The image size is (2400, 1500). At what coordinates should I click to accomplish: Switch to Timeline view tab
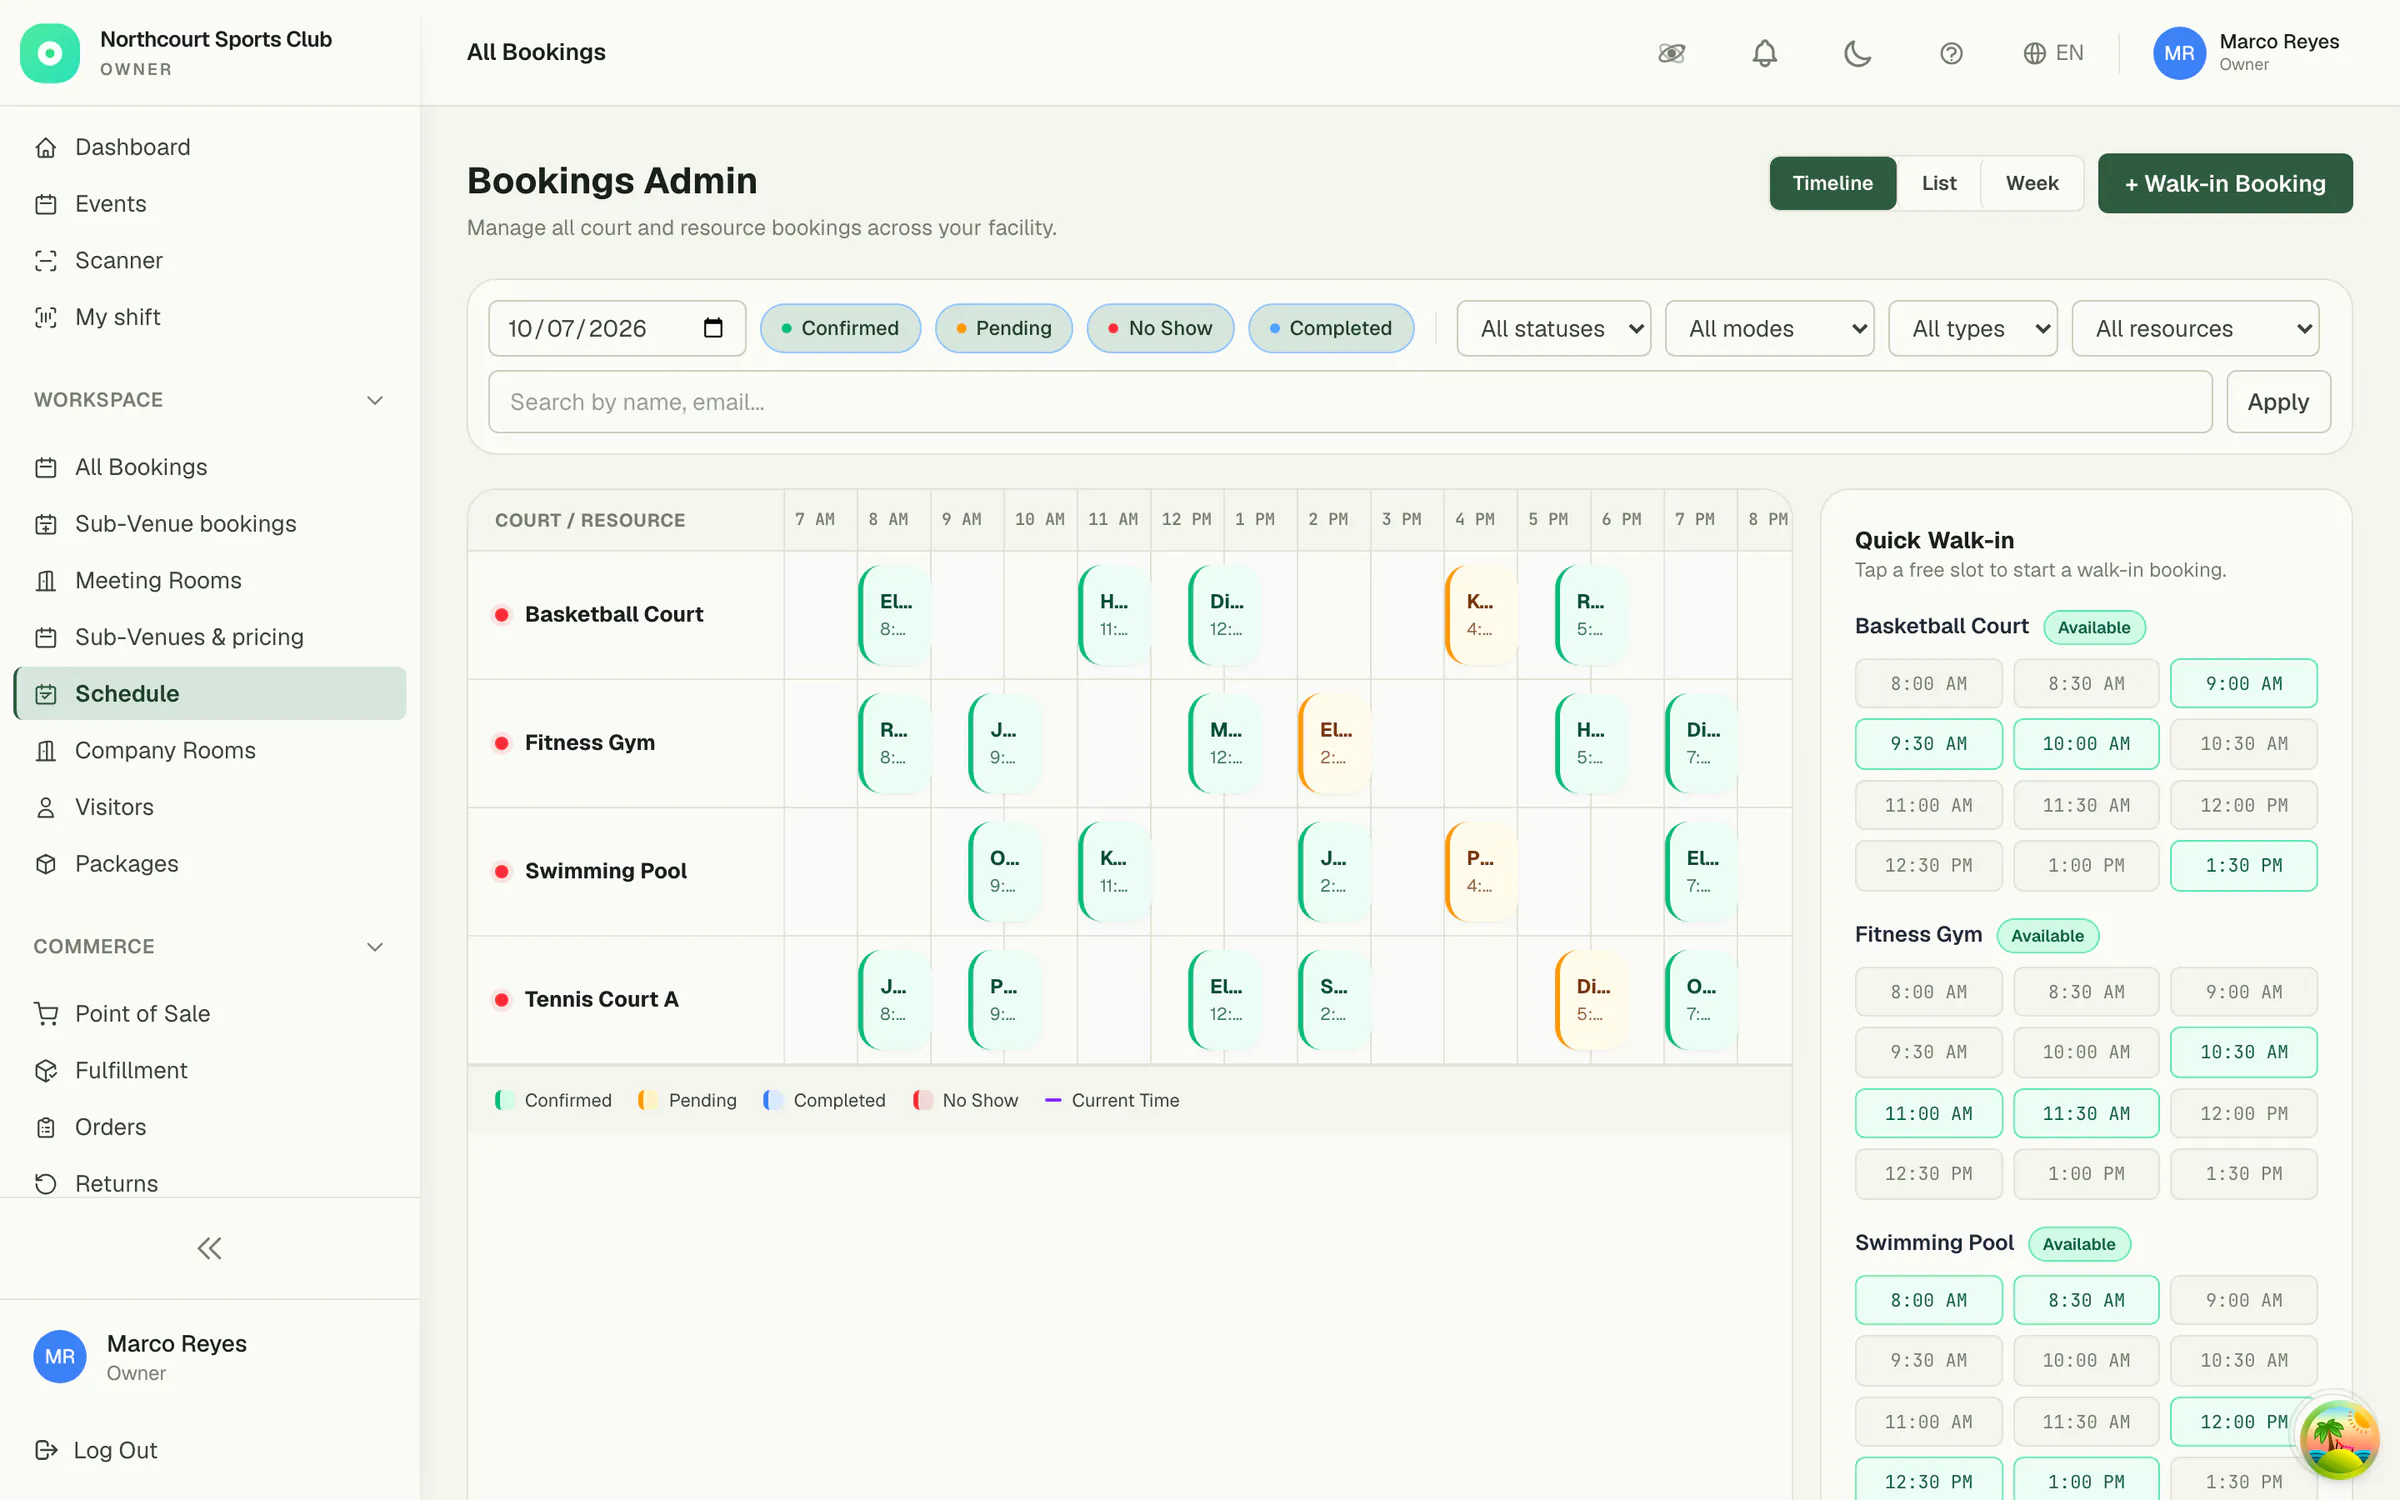pos(1832,183)
